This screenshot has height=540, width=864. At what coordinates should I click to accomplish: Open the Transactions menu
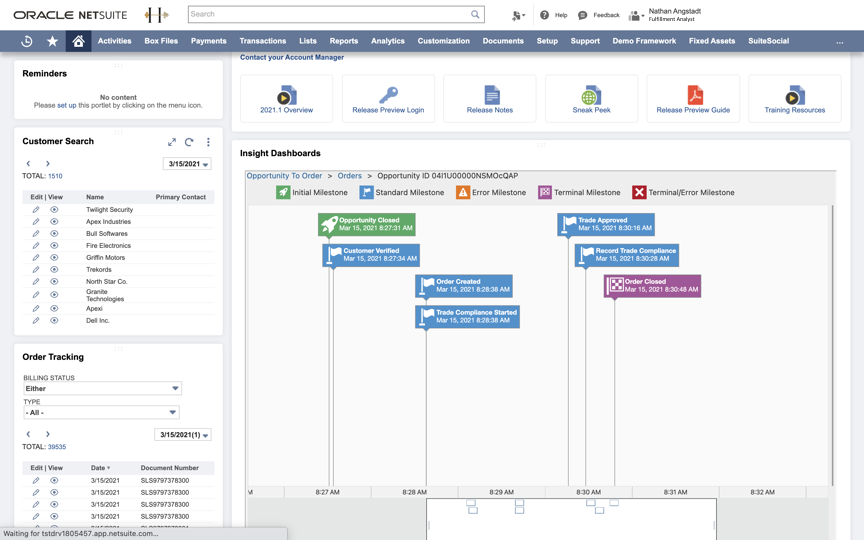tap(263, 41)
